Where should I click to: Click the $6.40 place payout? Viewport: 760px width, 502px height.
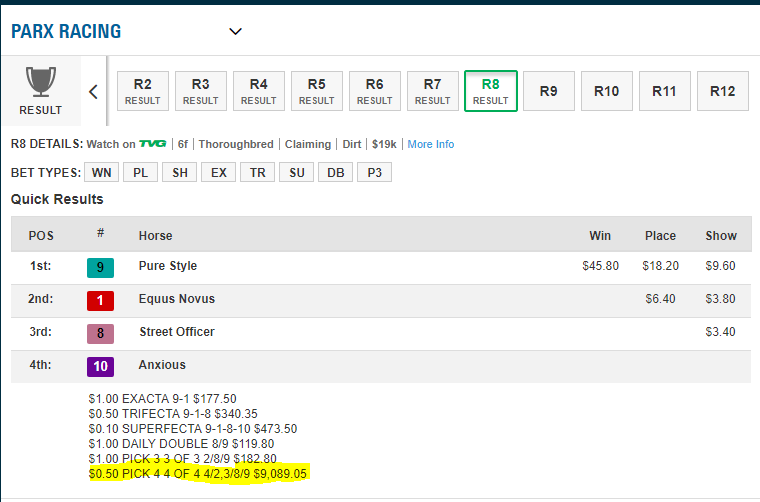pyautogui.click(x=660, y=299)
